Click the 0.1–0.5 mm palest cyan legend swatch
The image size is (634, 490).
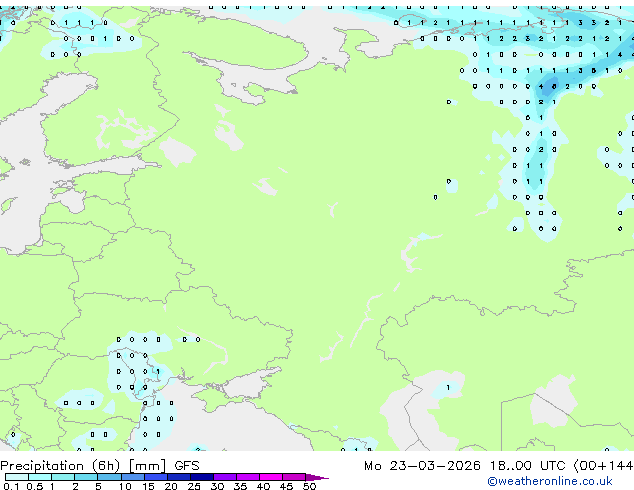[x=17, y=477]
